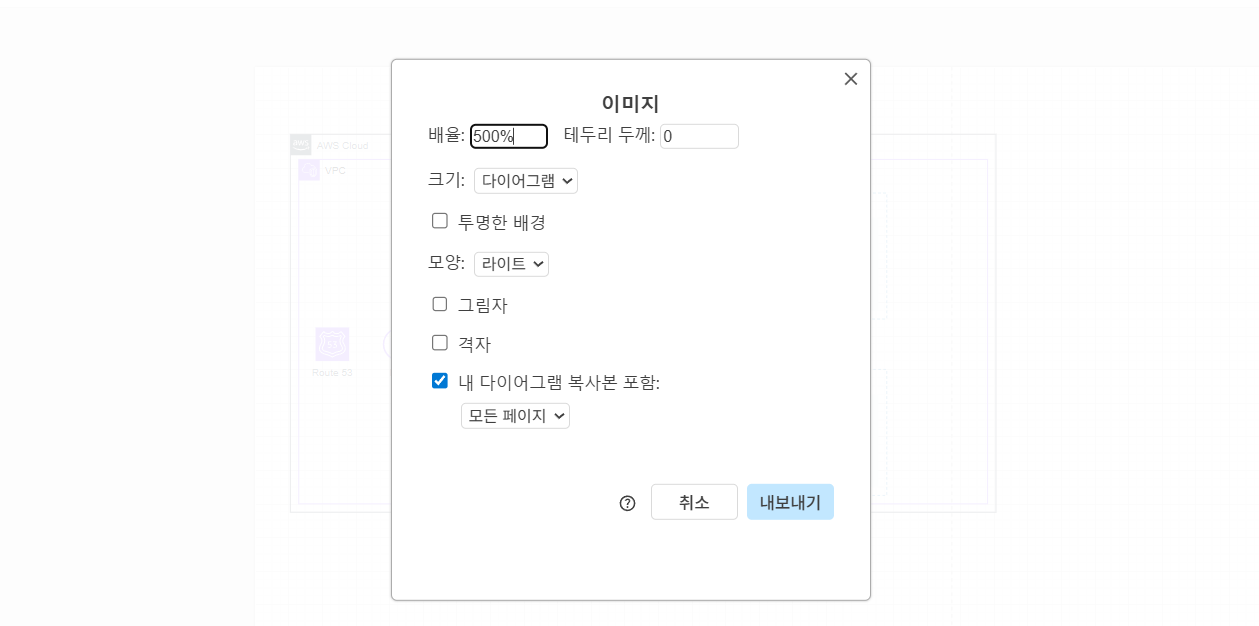Focus the 배율 500% input field
Screen dimensions: 1259x626
click(x=509, y=136)
